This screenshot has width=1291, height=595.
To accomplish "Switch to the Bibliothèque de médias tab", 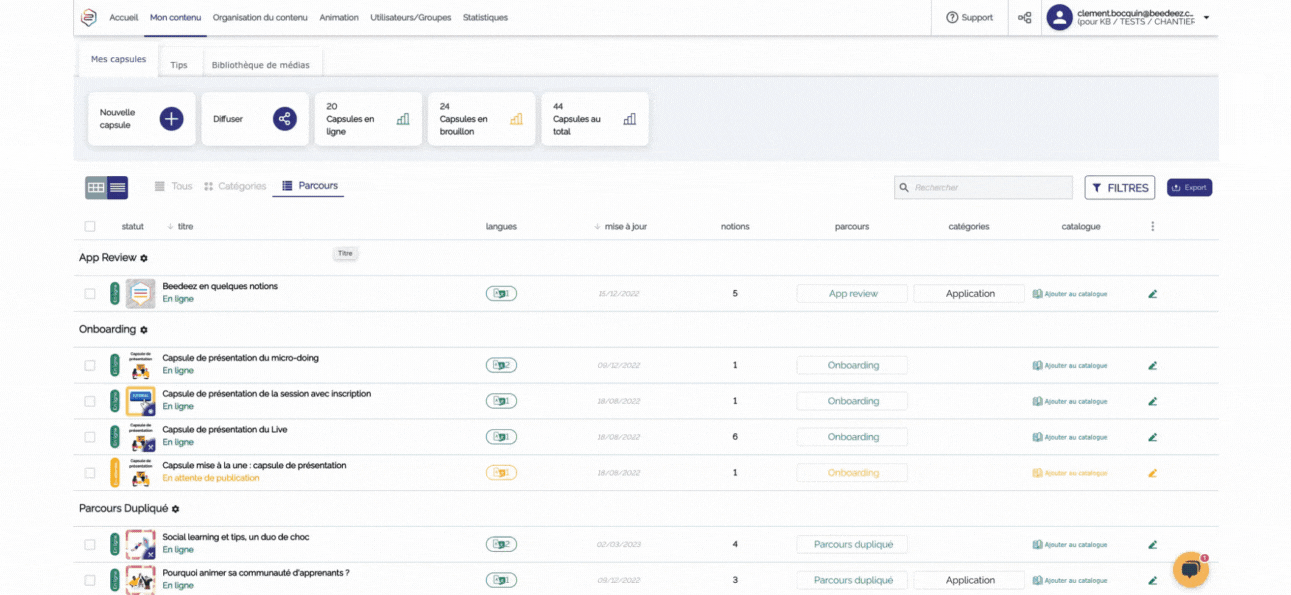I will click(260, 65).
